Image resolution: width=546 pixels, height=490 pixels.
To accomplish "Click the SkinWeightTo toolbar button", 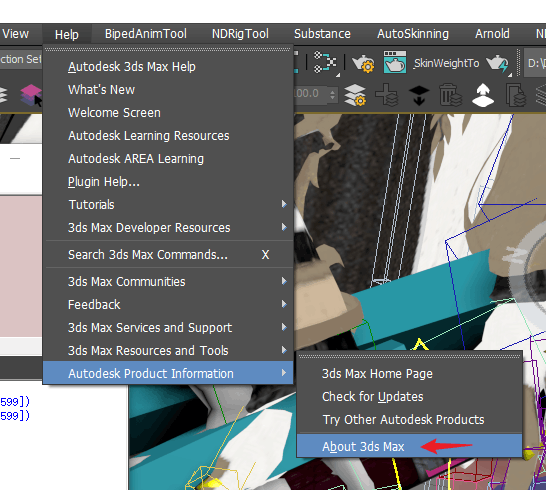I will pyautogui.click(x=446, y=63).
